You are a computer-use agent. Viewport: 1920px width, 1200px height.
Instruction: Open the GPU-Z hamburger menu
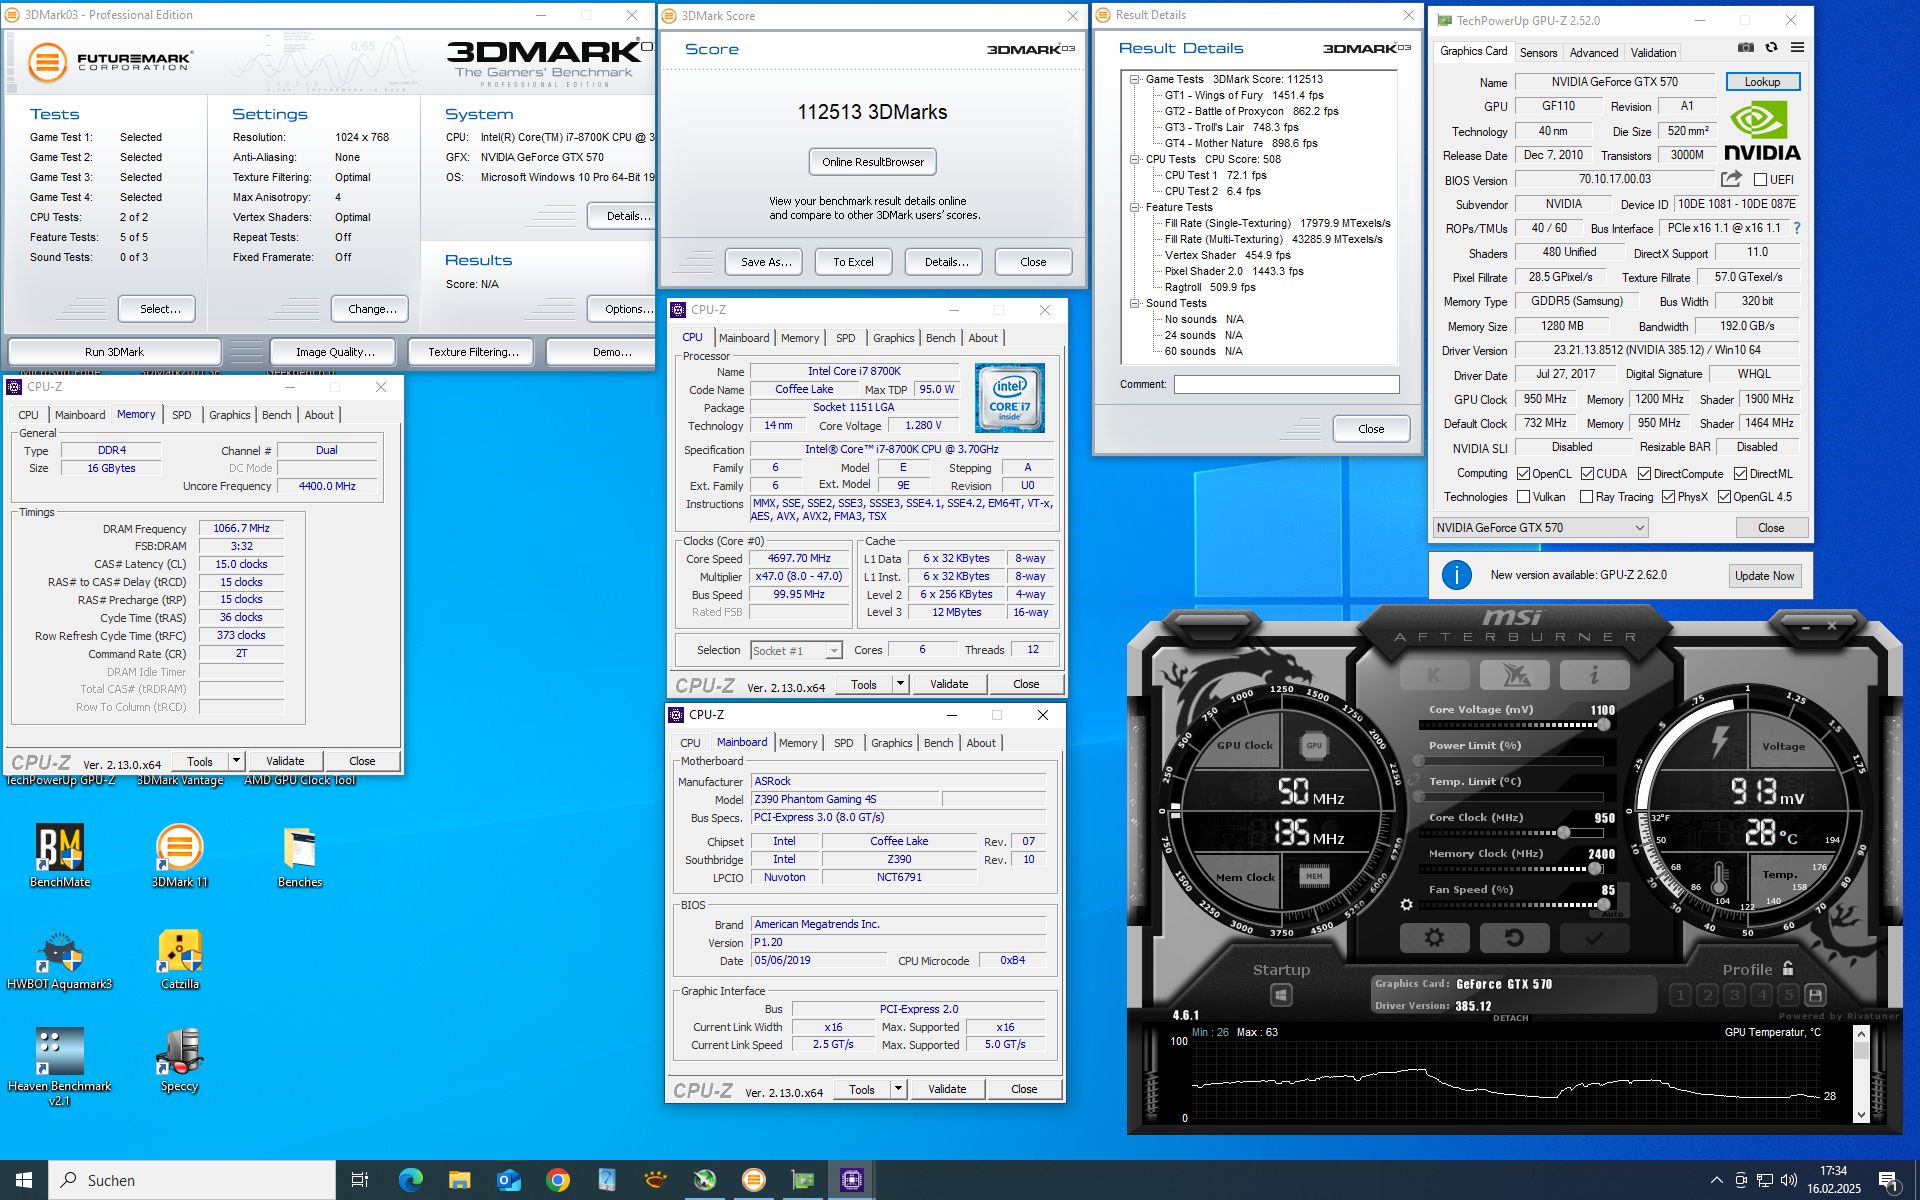coord(1797,47)
